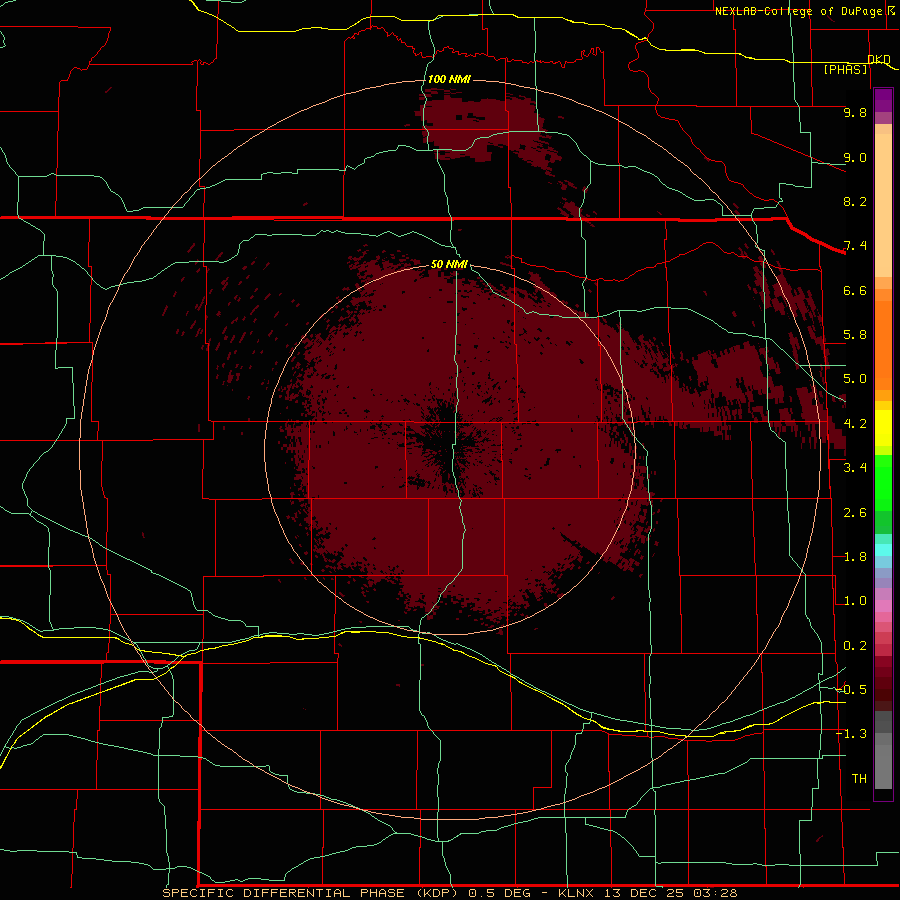Click the -0.5 value on color scale
Screen dimensions: 900x900
(852, 690)
